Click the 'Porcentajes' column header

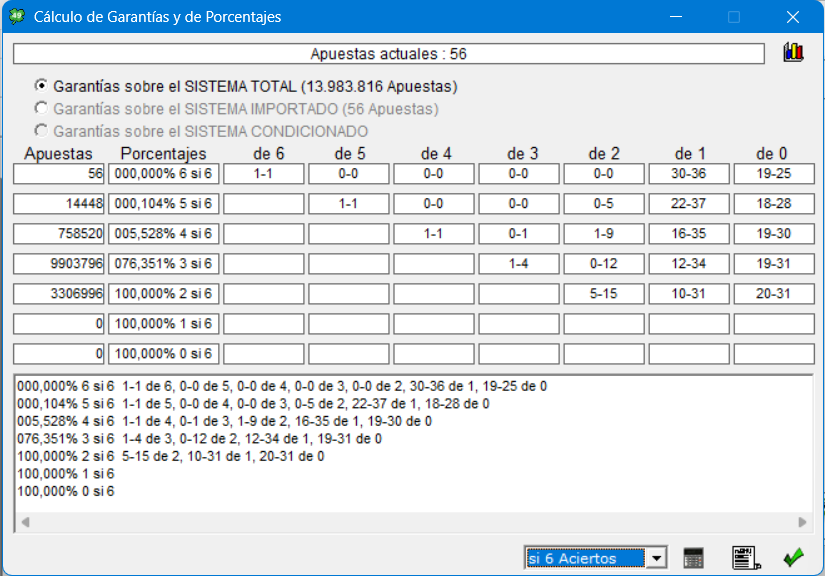coord(164,154)
